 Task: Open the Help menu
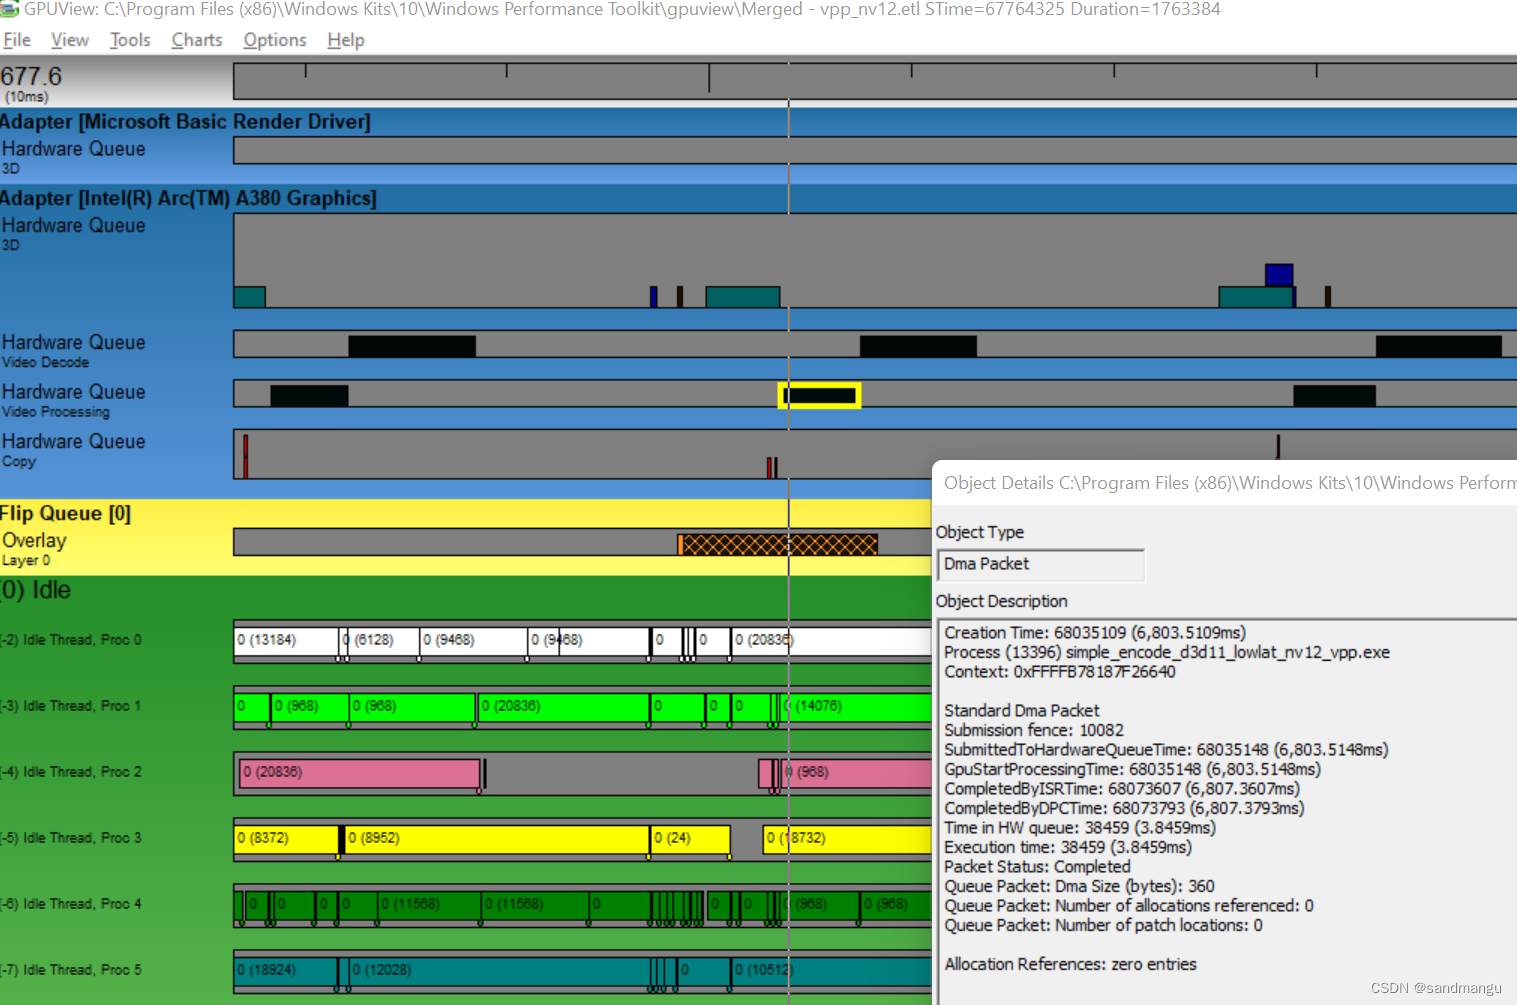coord(346,40)
